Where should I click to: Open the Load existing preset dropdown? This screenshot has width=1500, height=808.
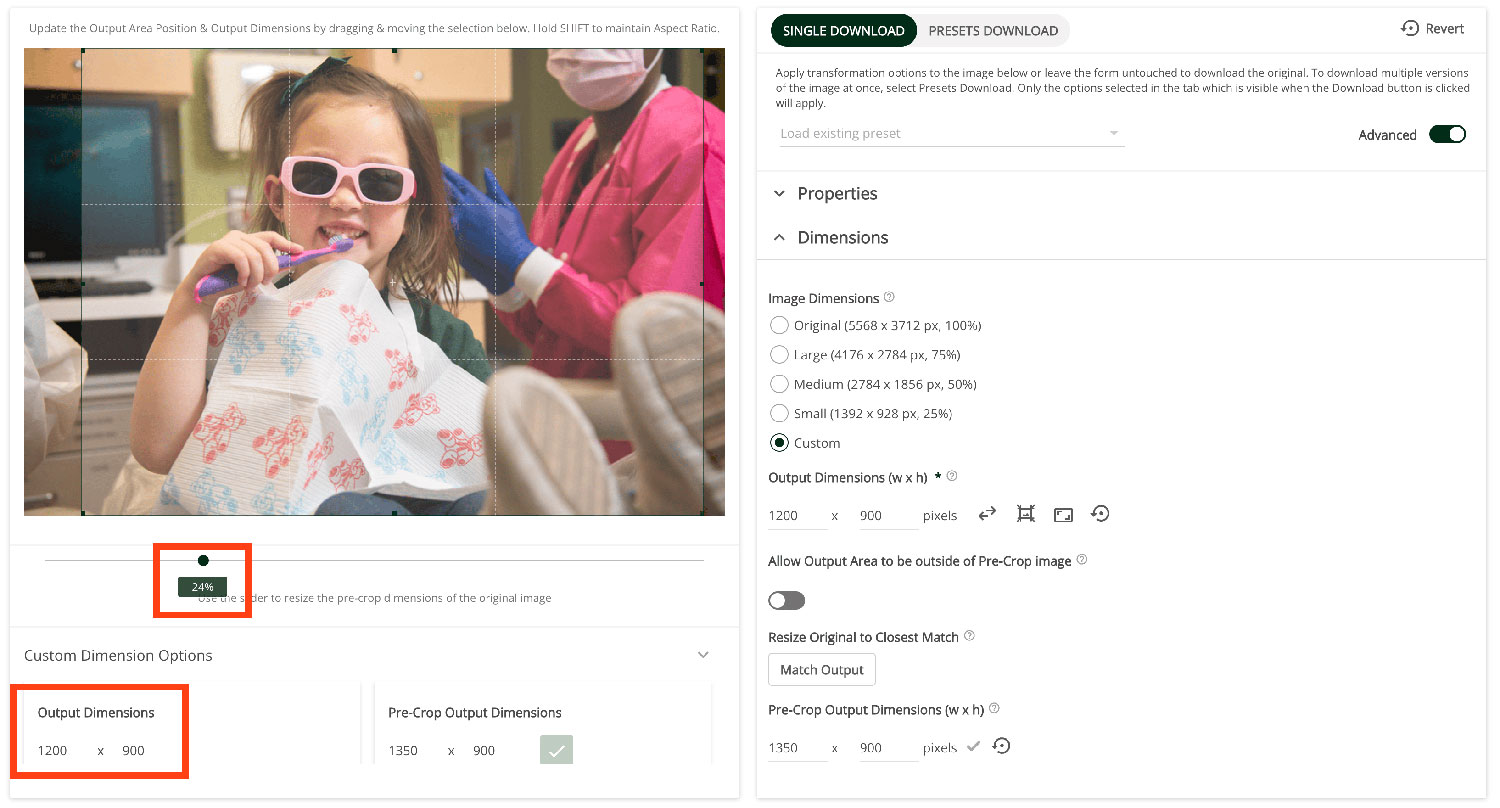[950, 133]
